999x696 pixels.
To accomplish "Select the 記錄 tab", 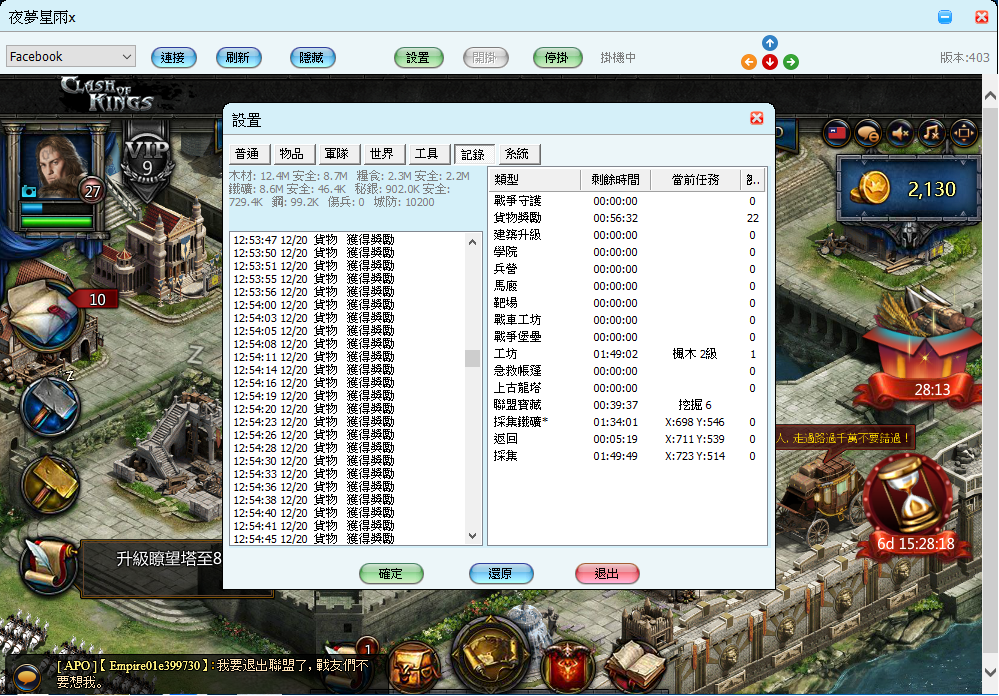I will [474, 154].
